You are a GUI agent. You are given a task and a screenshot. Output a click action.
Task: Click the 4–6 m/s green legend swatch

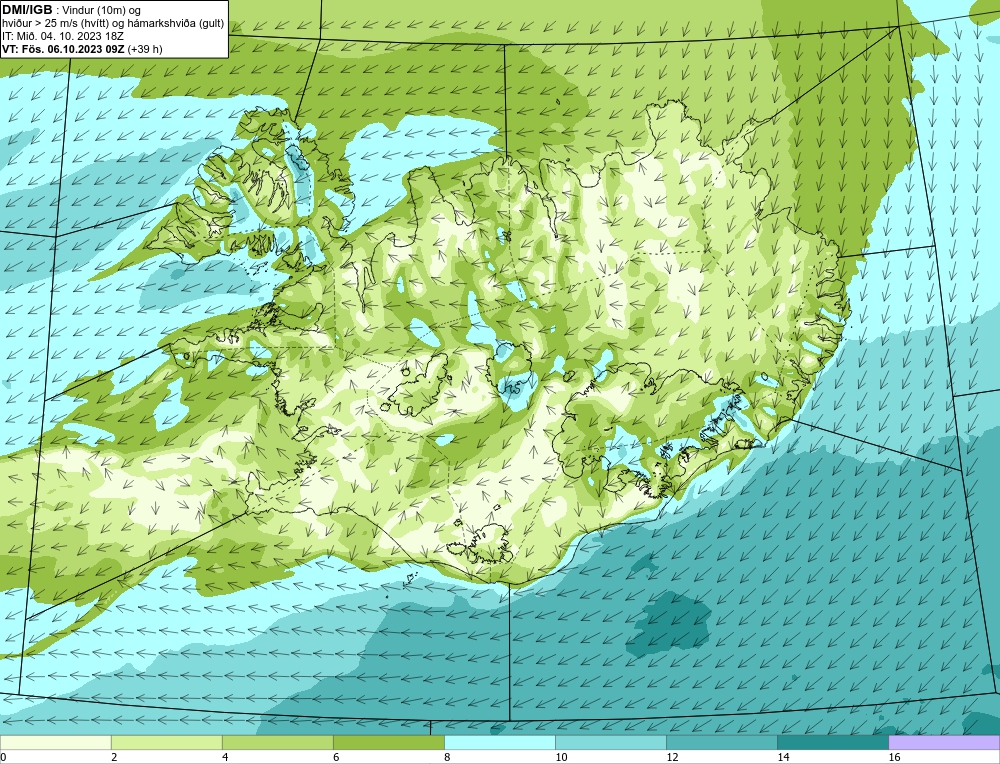pos(277,742)
